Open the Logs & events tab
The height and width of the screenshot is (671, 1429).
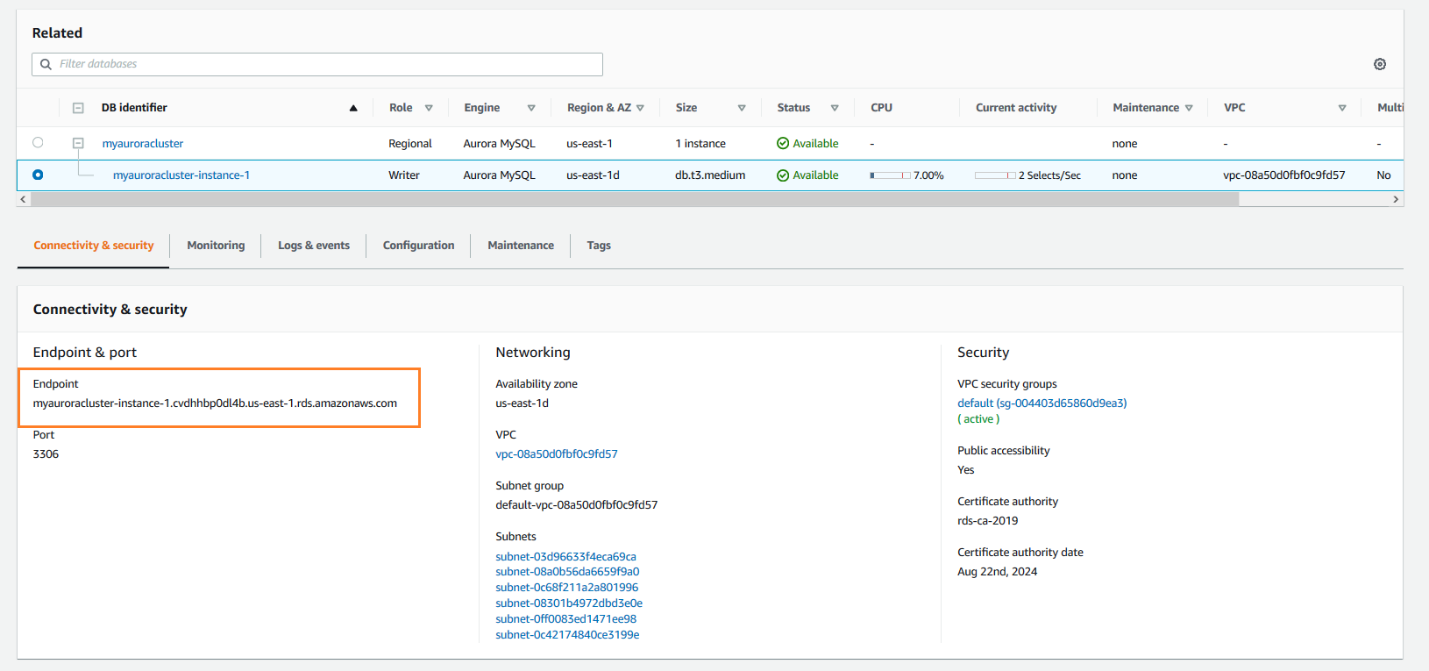click(x=313, y=245)
